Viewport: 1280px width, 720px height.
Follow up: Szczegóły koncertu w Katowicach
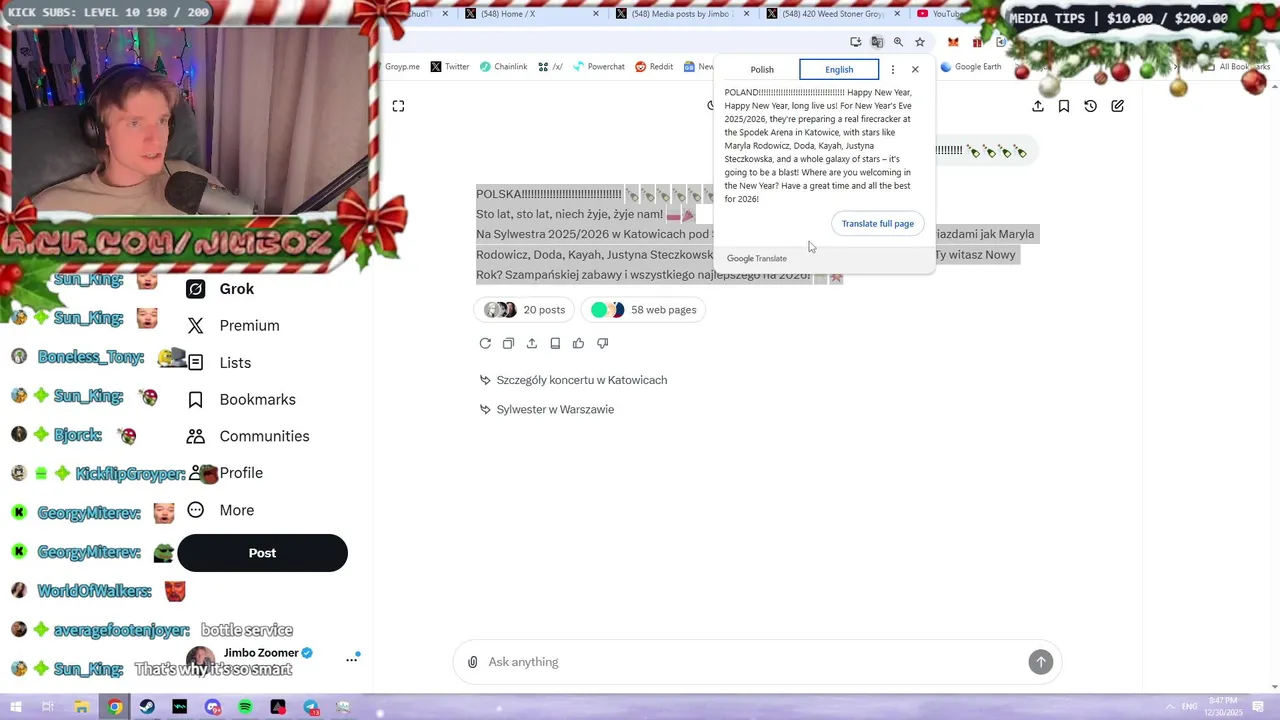coord(573,380)
